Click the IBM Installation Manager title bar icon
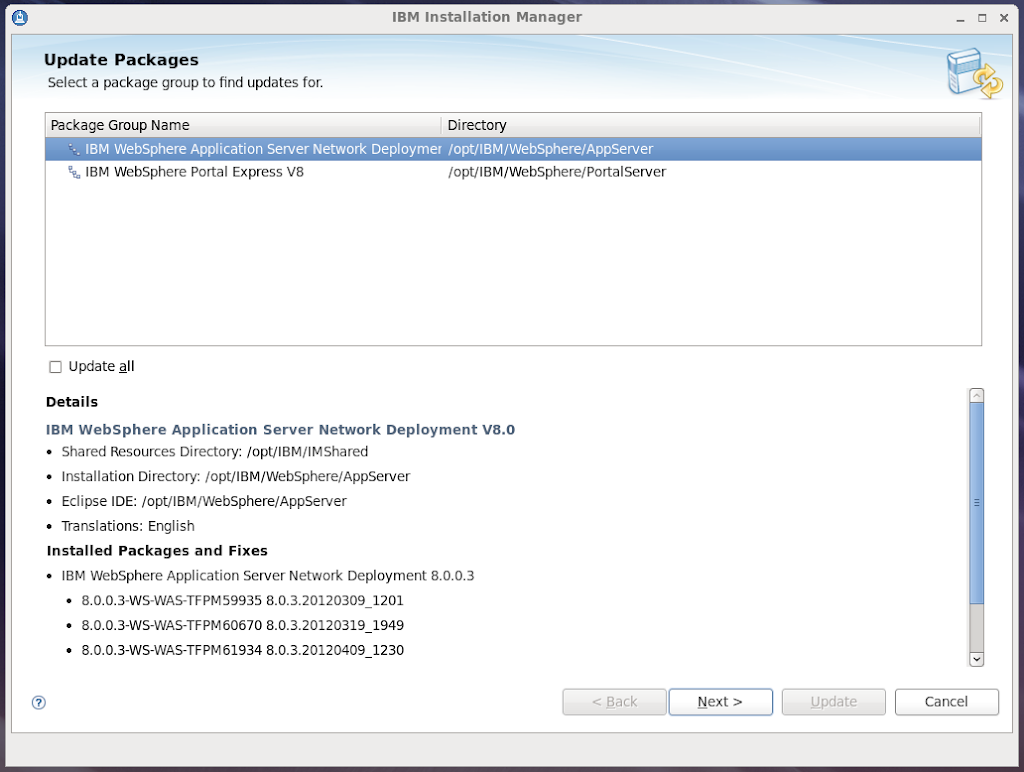 click(19, 17)
